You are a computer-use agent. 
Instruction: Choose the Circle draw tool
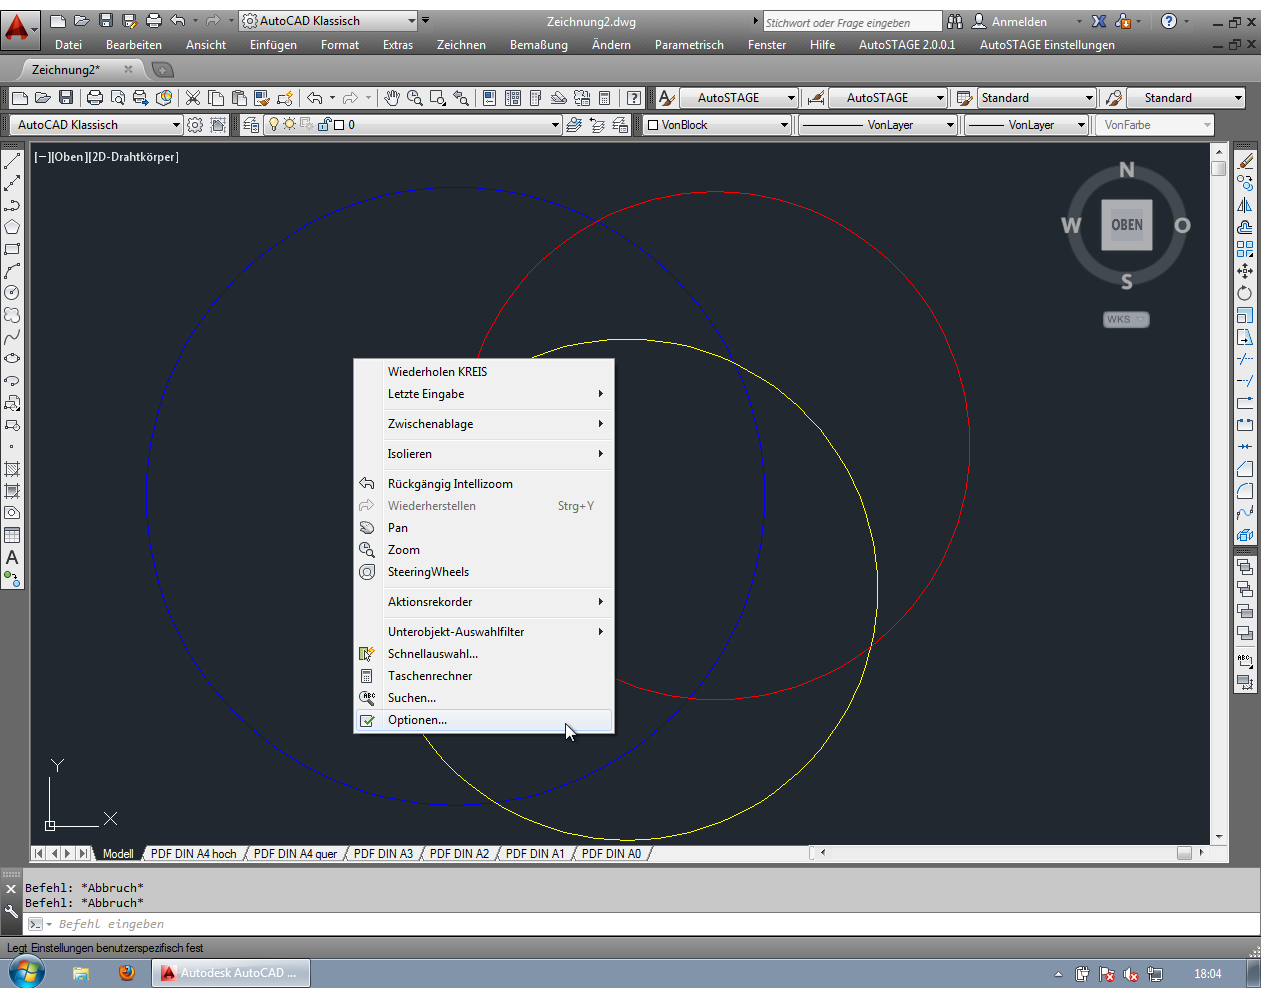12,293
